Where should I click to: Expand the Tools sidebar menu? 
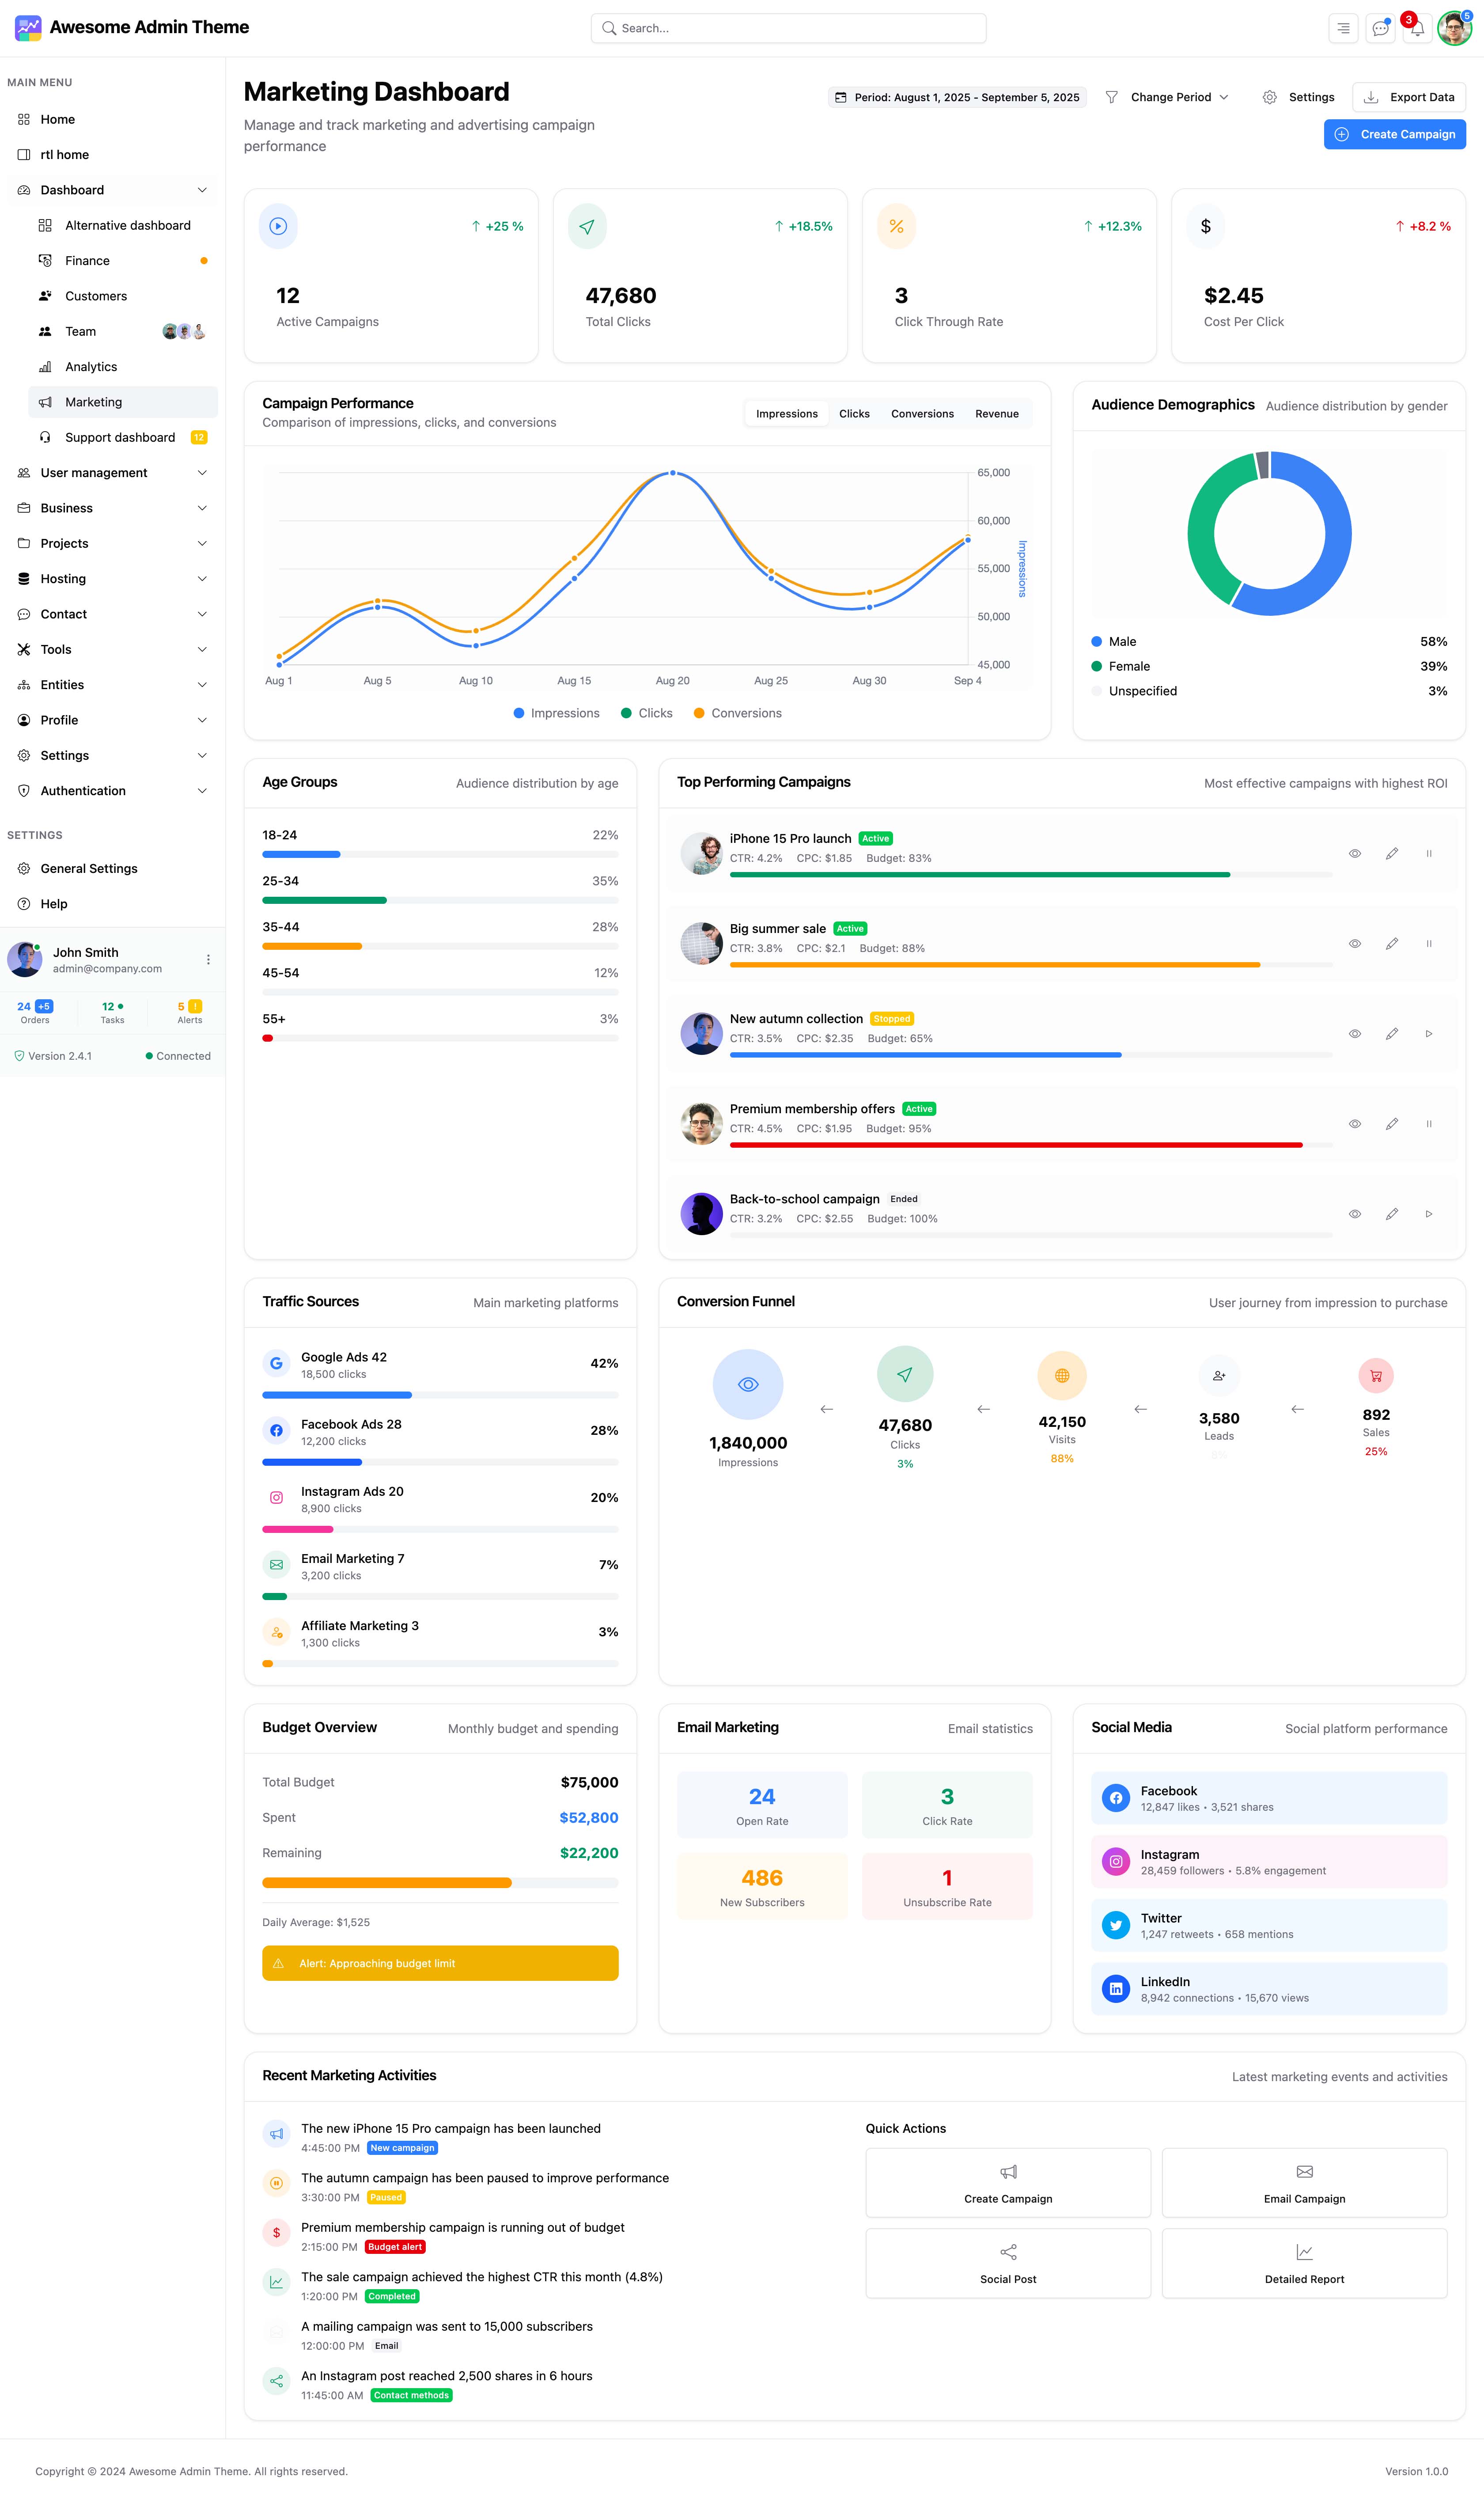click(112, 649)
